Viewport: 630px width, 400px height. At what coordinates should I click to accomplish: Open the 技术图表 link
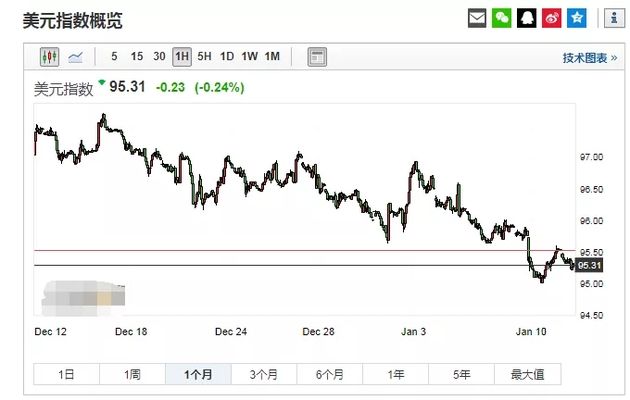click(589, 58)
